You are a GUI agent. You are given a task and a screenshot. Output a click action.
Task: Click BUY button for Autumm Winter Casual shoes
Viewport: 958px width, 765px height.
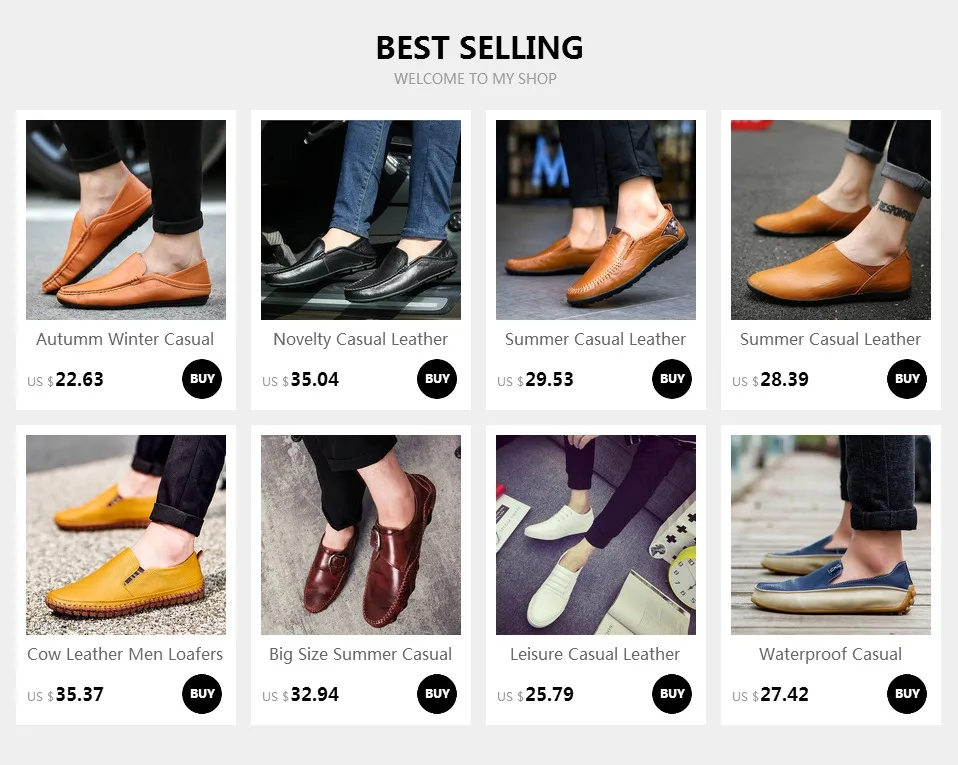pyautogui.click(x=202, y=379)
